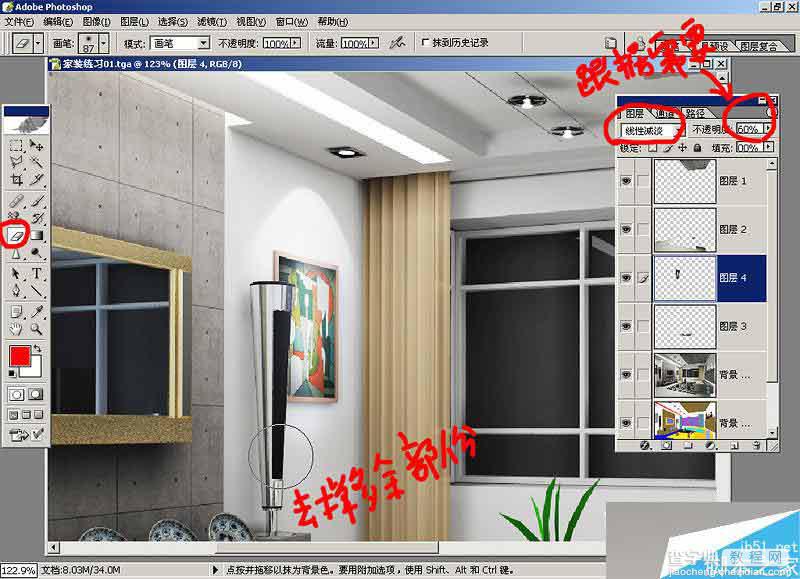
Task: Select the Rectangular Marquee tool
Action: pos(16,146)
